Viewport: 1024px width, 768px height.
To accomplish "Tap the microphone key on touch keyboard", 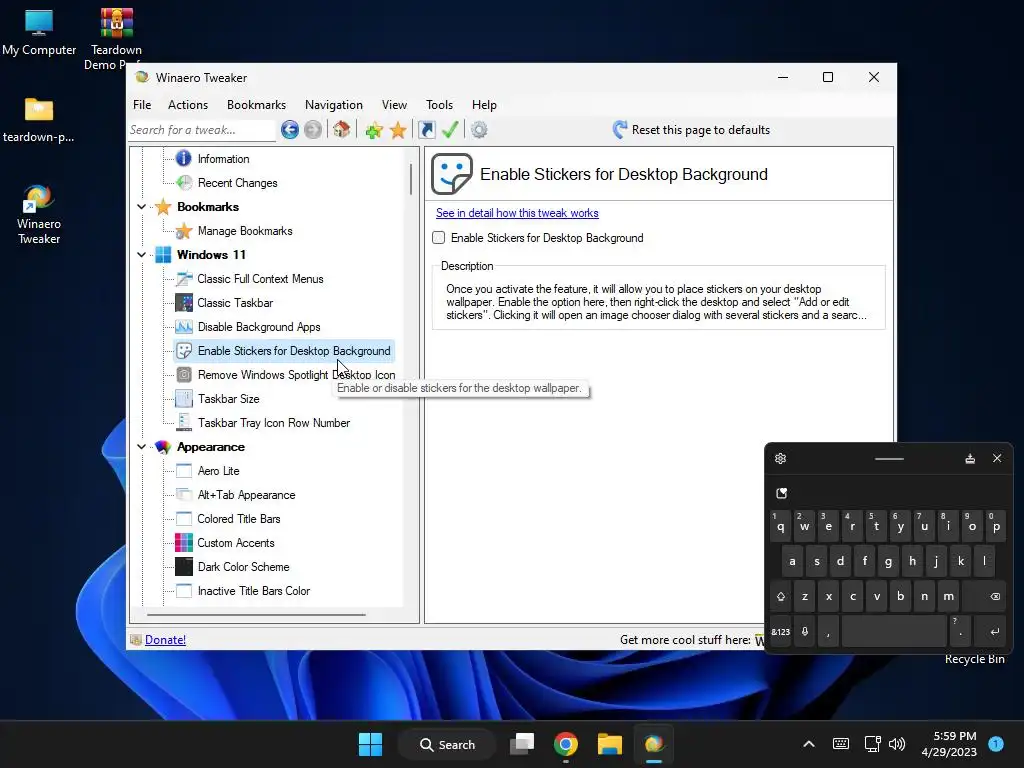I will click(805, 632).
